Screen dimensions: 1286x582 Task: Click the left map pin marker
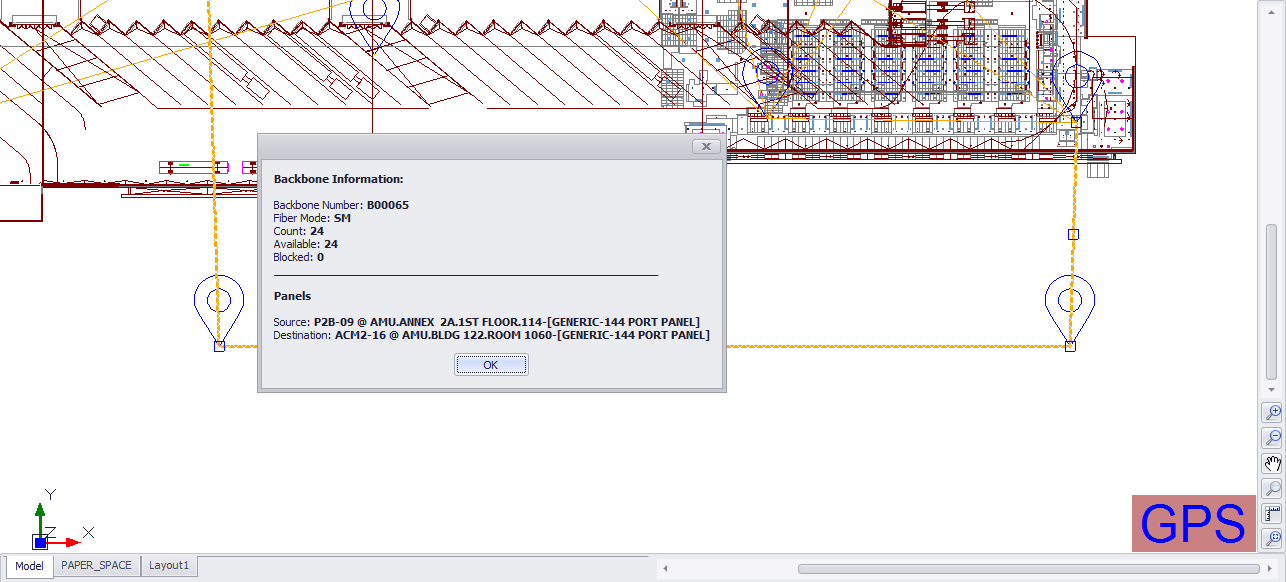coord(218,311)
